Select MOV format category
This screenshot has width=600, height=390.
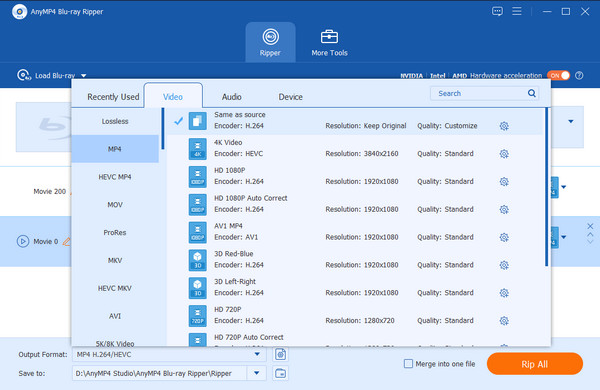115,205
